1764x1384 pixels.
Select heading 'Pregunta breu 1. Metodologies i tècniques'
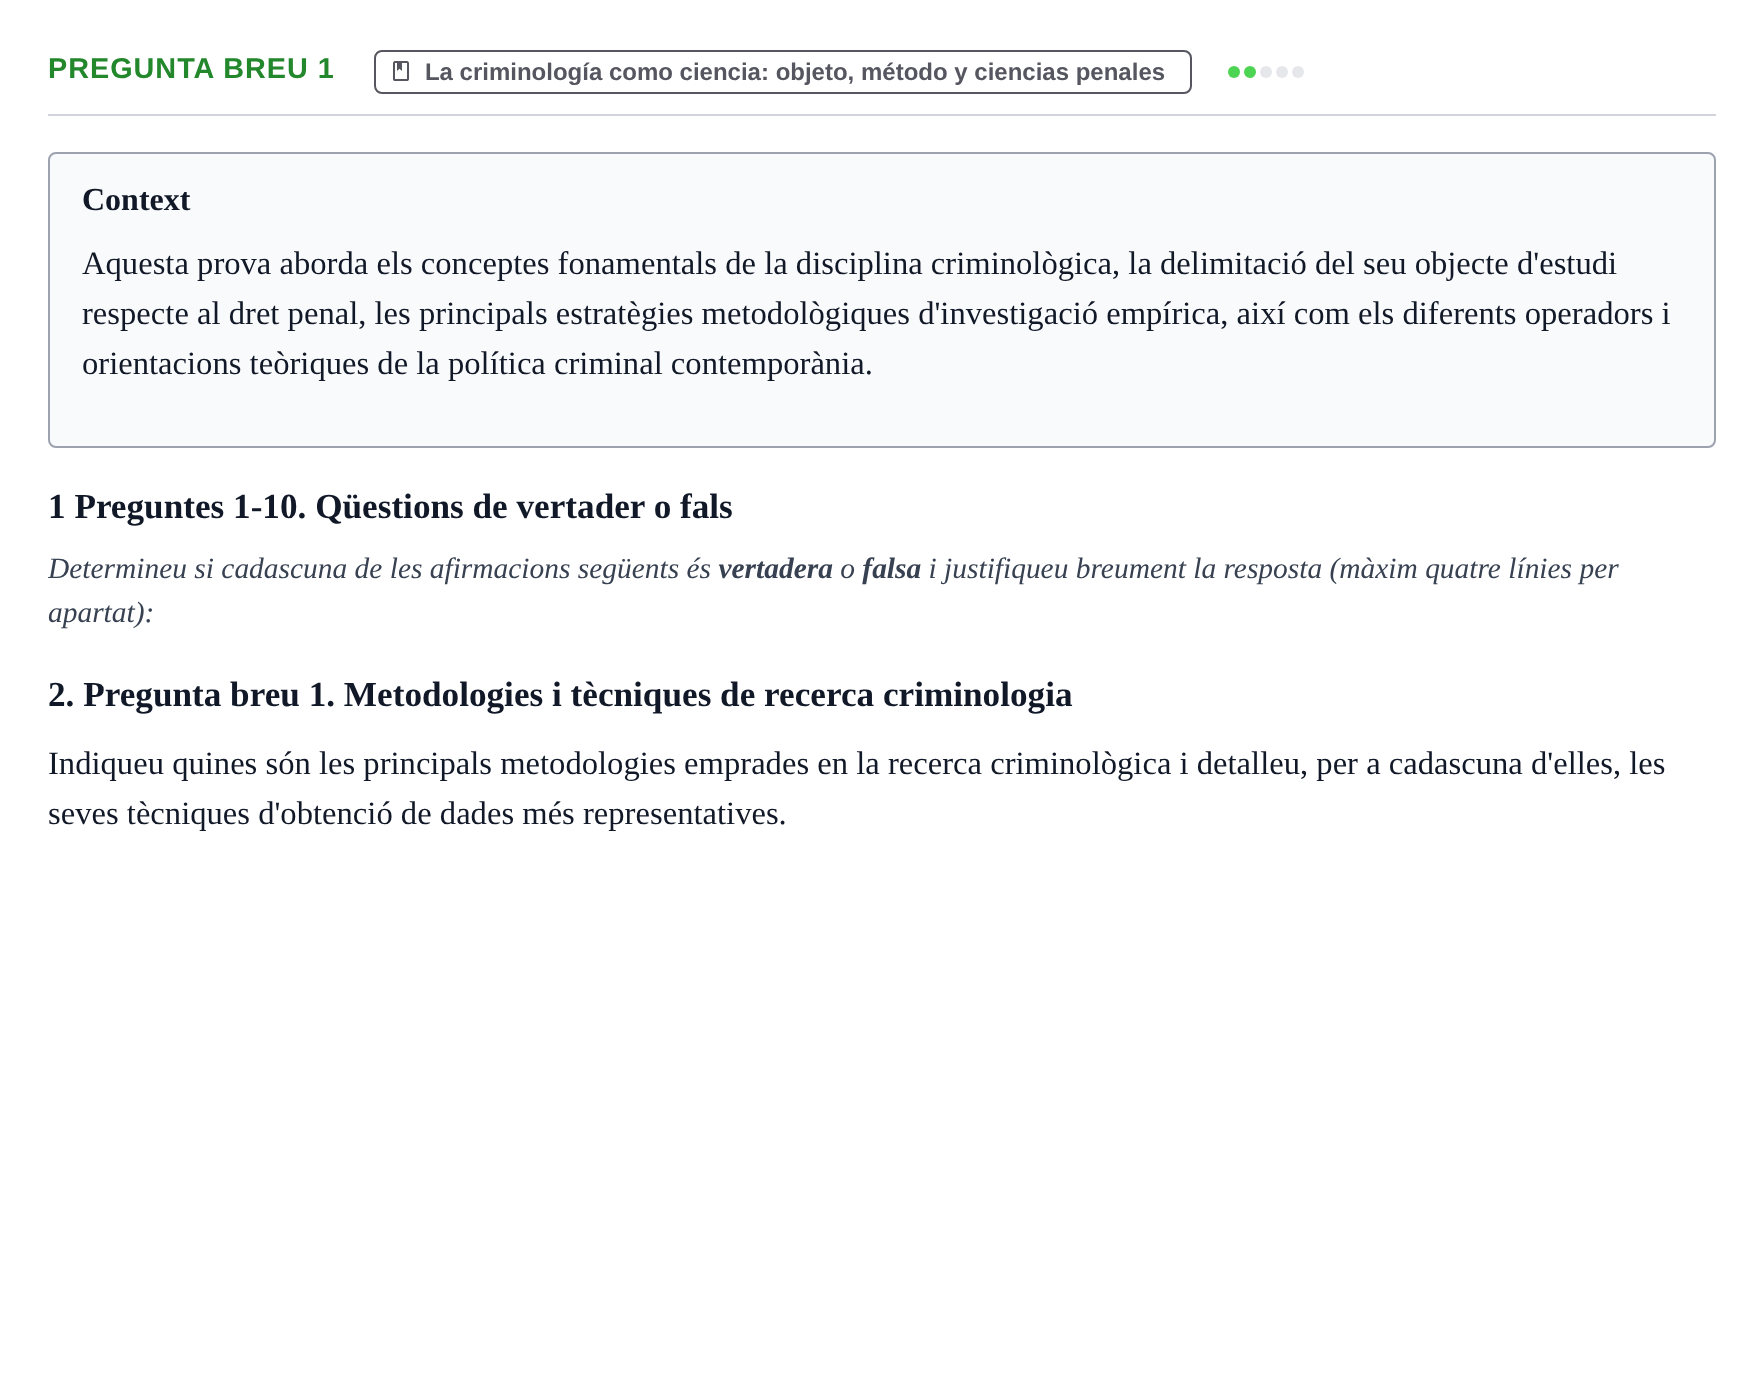tap(560, 695)
